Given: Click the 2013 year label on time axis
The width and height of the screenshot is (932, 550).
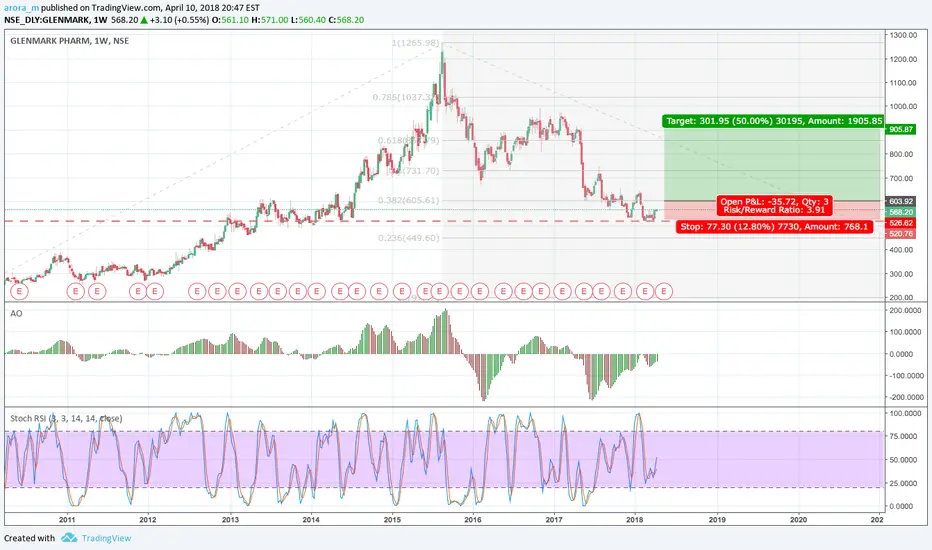Looking at the screenshot, I should (231, 520).
